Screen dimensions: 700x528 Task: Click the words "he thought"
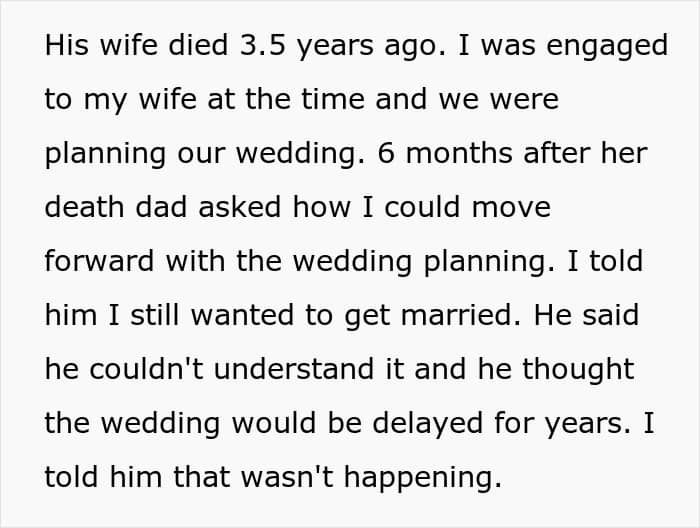pos(556,370)
